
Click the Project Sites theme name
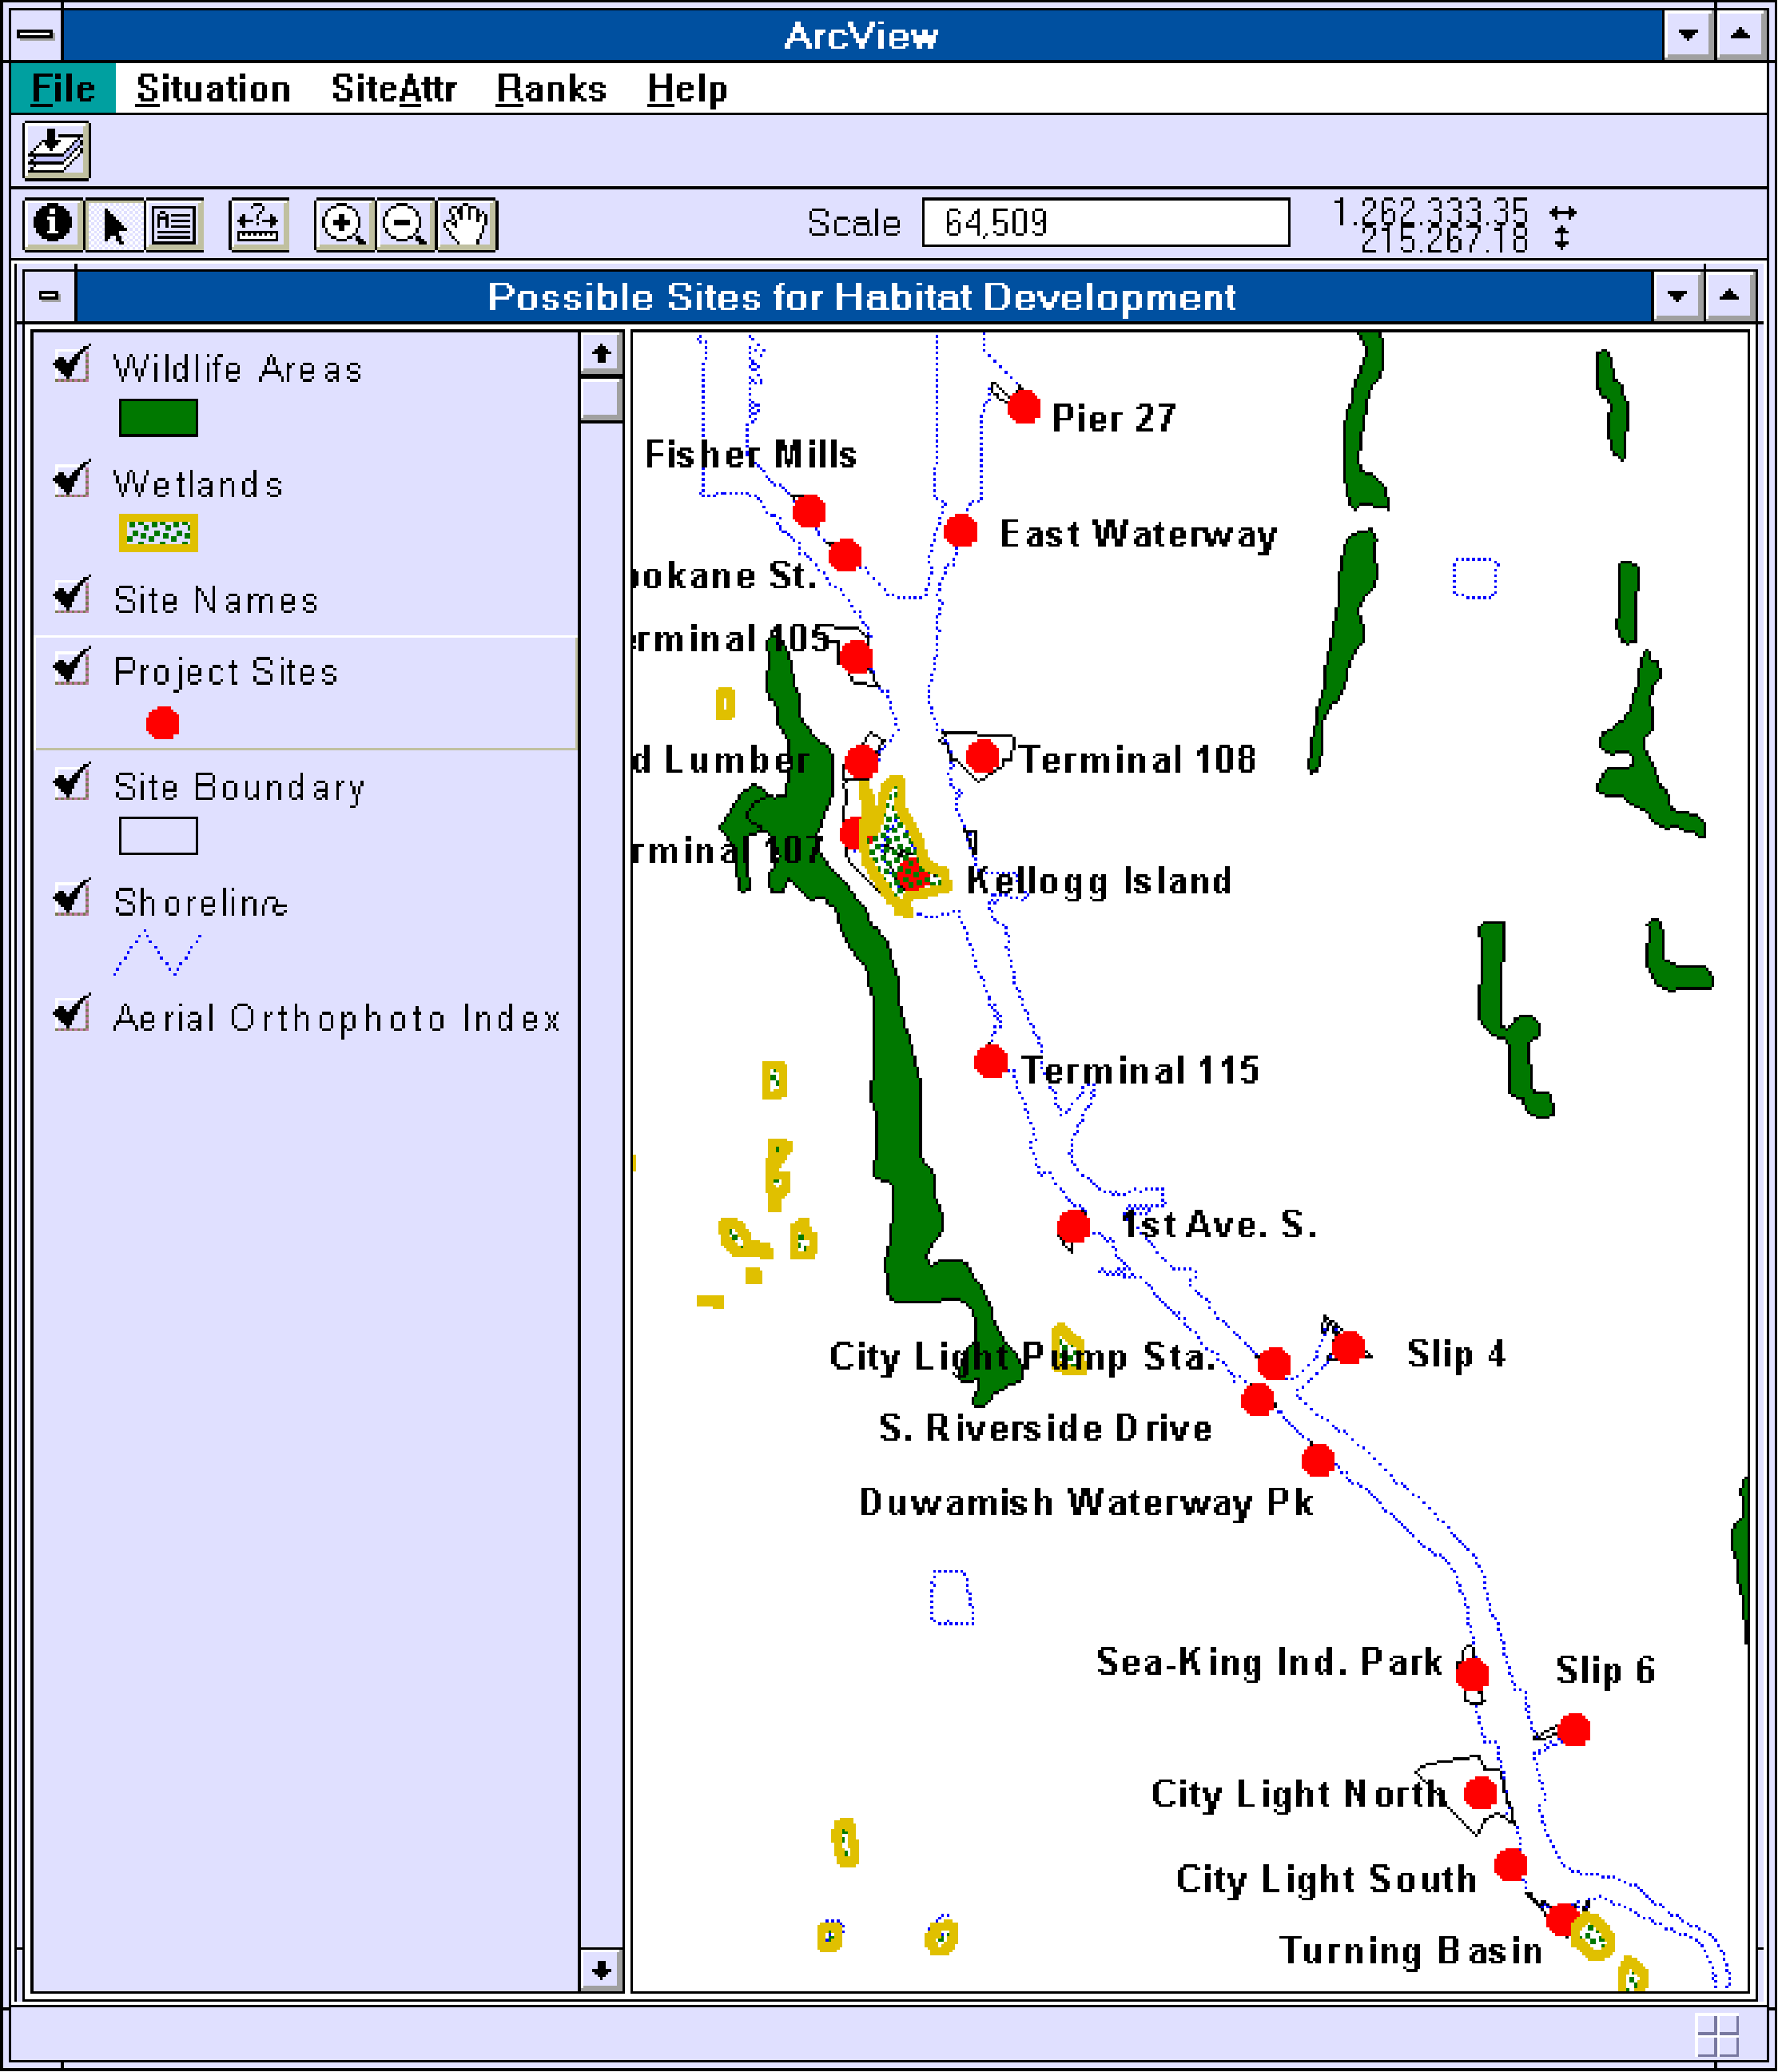point(225,672)
